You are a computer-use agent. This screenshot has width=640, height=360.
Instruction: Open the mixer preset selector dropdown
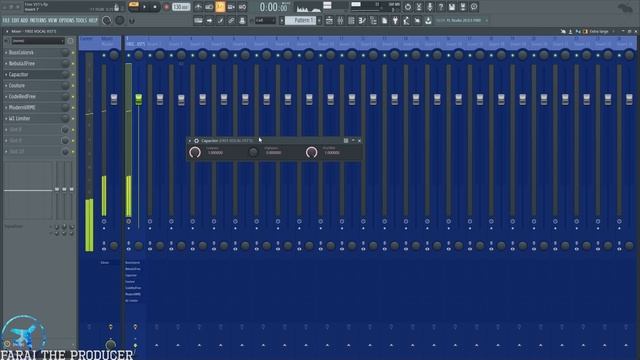tap(38, 41)
